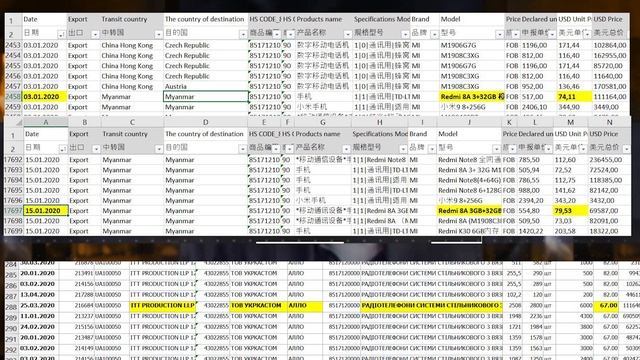The width and height of the screenshot is (640, 360).
Task: Open the 产品名称 filter arrow in sheet with row 2453
Action: 347,34
